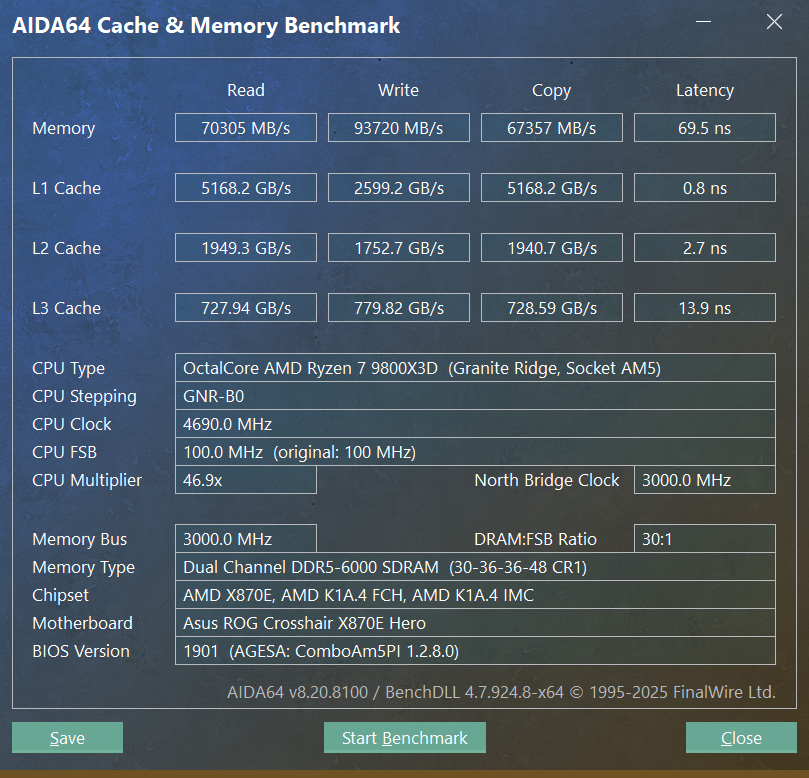This screenshot has height=778, width=809.
Task: Select L2 Cache Latency 2.7 ns
Action: (x=704, y=248)
